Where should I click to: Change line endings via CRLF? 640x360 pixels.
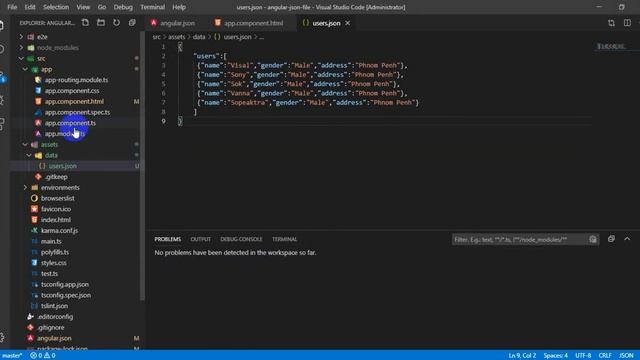point(605,356)
